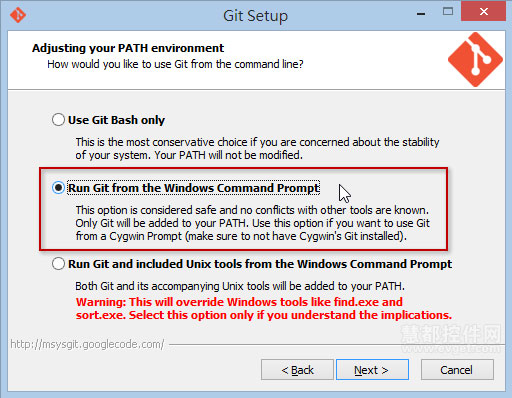Select Run Git and included Unix tools radio

coord(58,264)
